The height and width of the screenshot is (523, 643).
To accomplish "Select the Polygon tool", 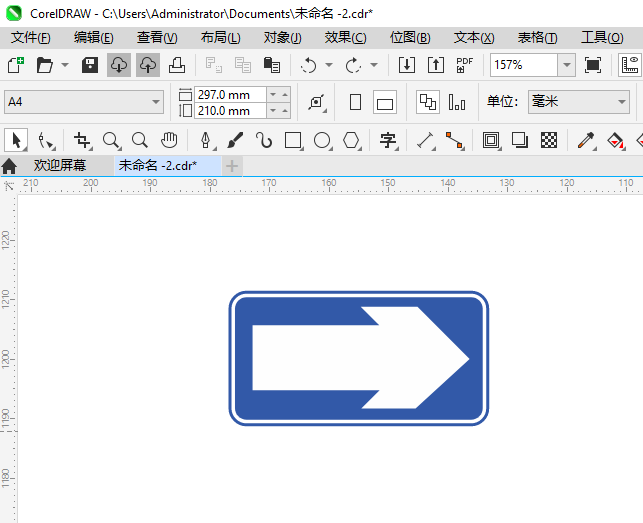I will 352,140.
